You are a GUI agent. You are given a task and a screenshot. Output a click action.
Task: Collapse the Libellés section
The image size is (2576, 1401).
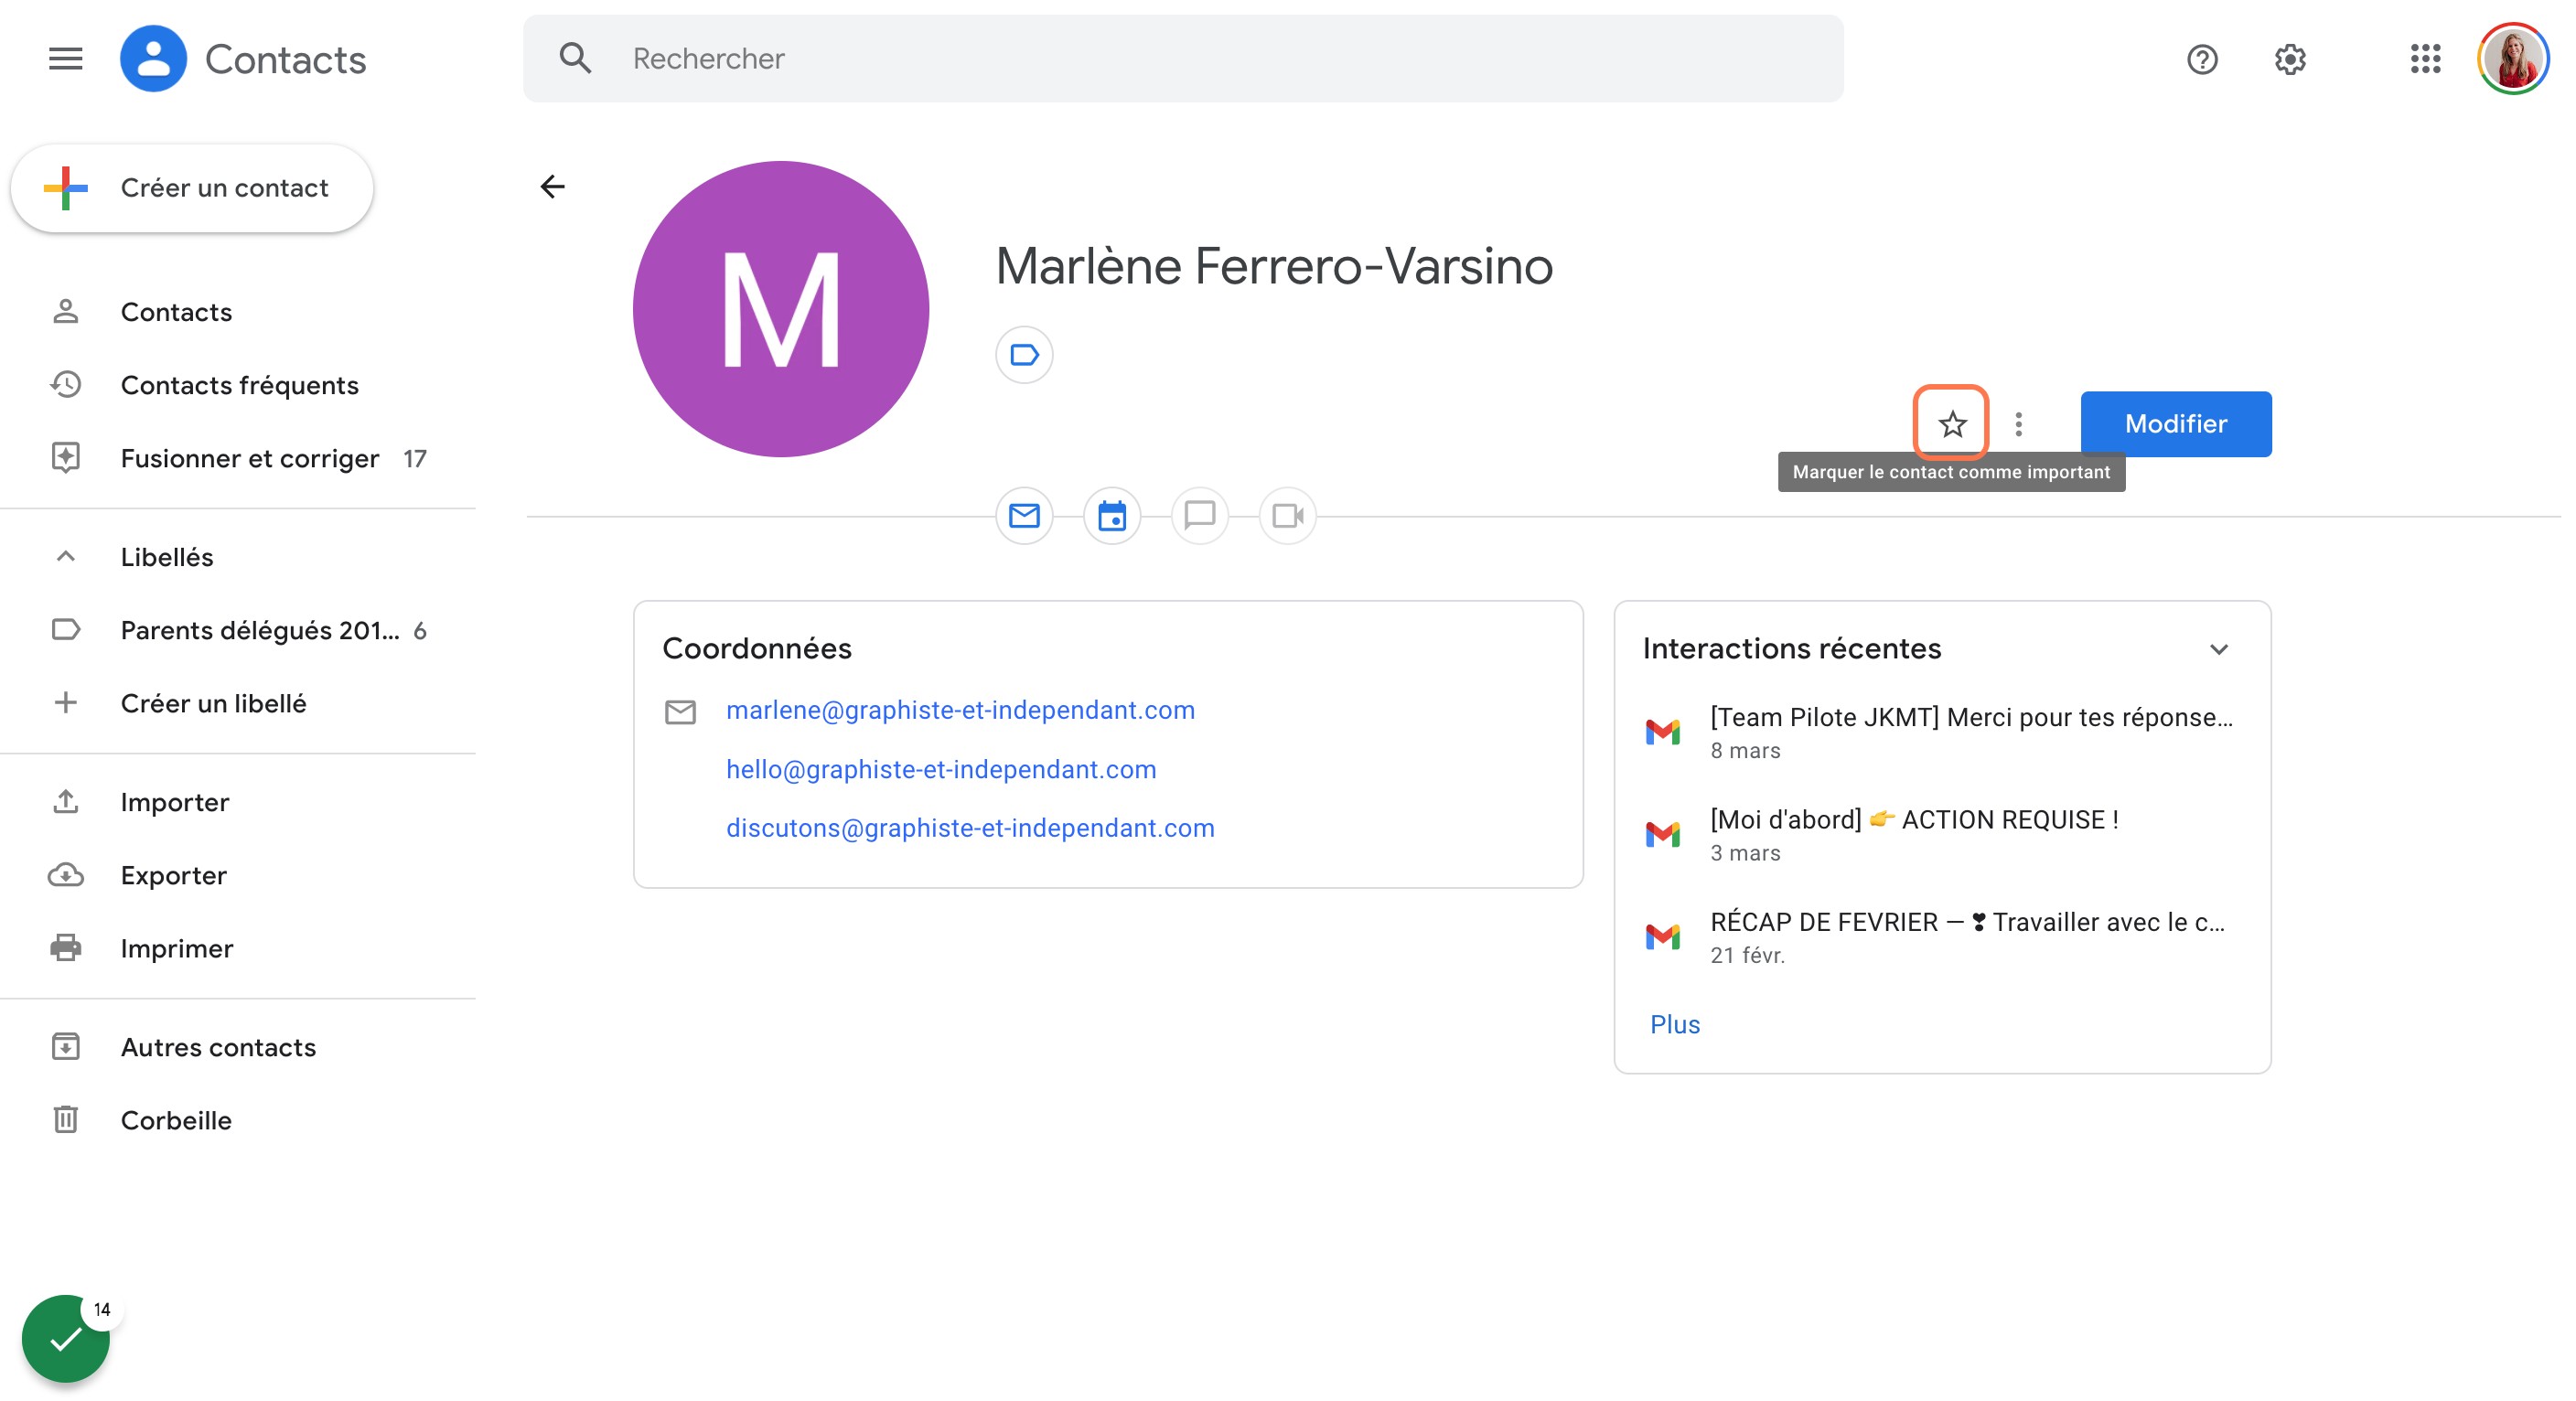point(66,556)
